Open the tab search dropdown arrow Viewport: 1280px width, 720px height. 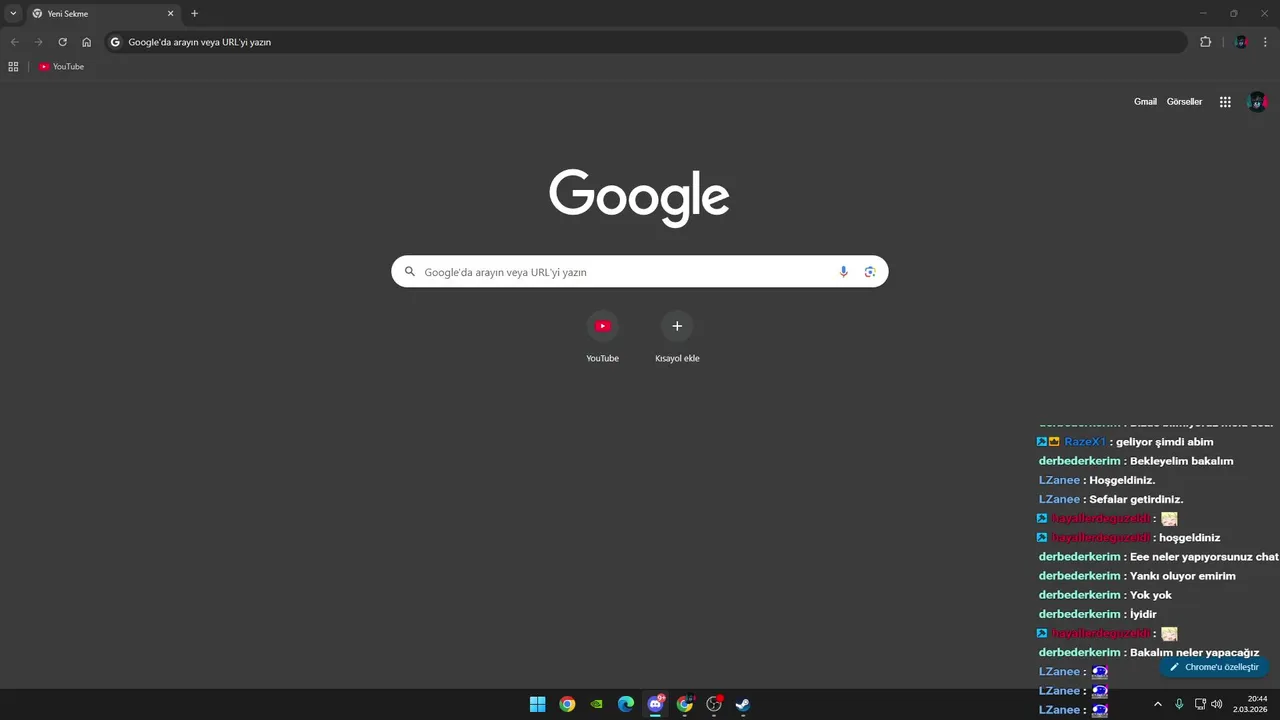pyautogui.click(x=13, y=13)
